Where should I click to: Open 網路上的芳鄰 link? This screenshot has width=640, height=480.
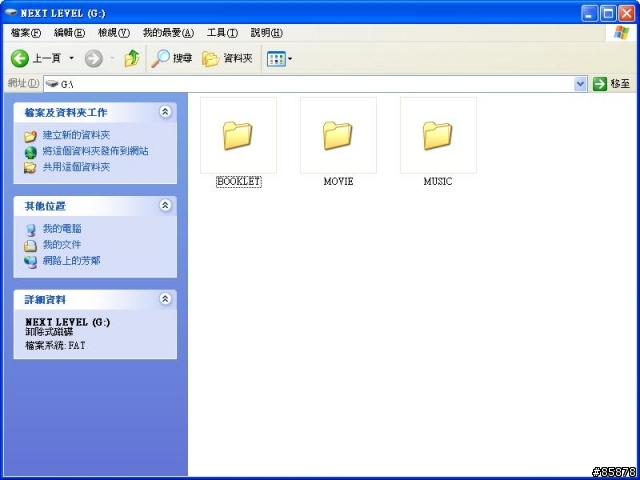coord(71,260)
